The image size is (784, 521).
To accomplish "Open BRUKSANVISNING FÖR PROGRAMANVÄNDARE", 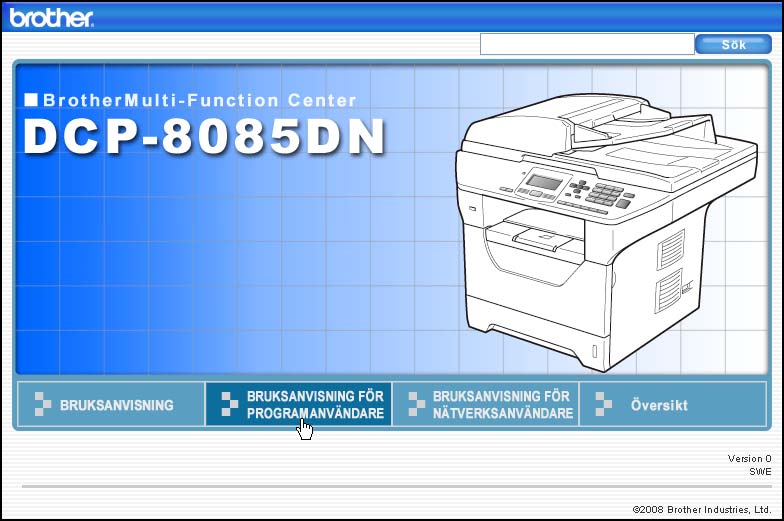I will (x=298, y=404).
